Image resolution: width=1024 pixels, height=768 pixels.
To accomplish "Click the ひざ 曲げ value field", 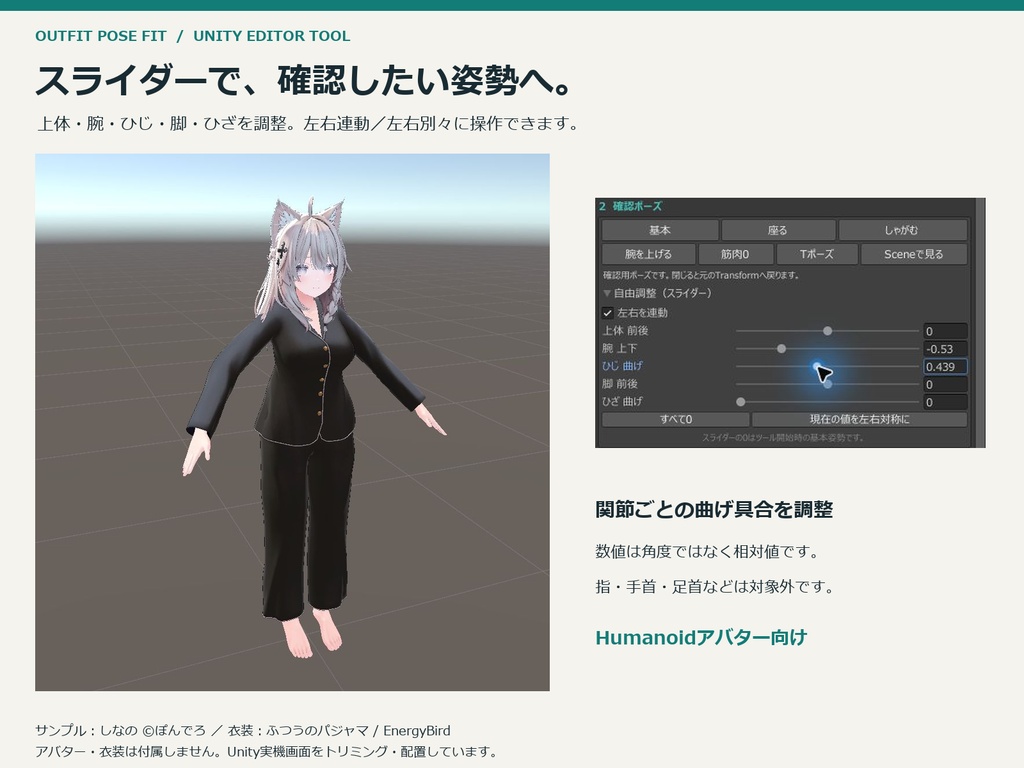I will pos(945,402).
